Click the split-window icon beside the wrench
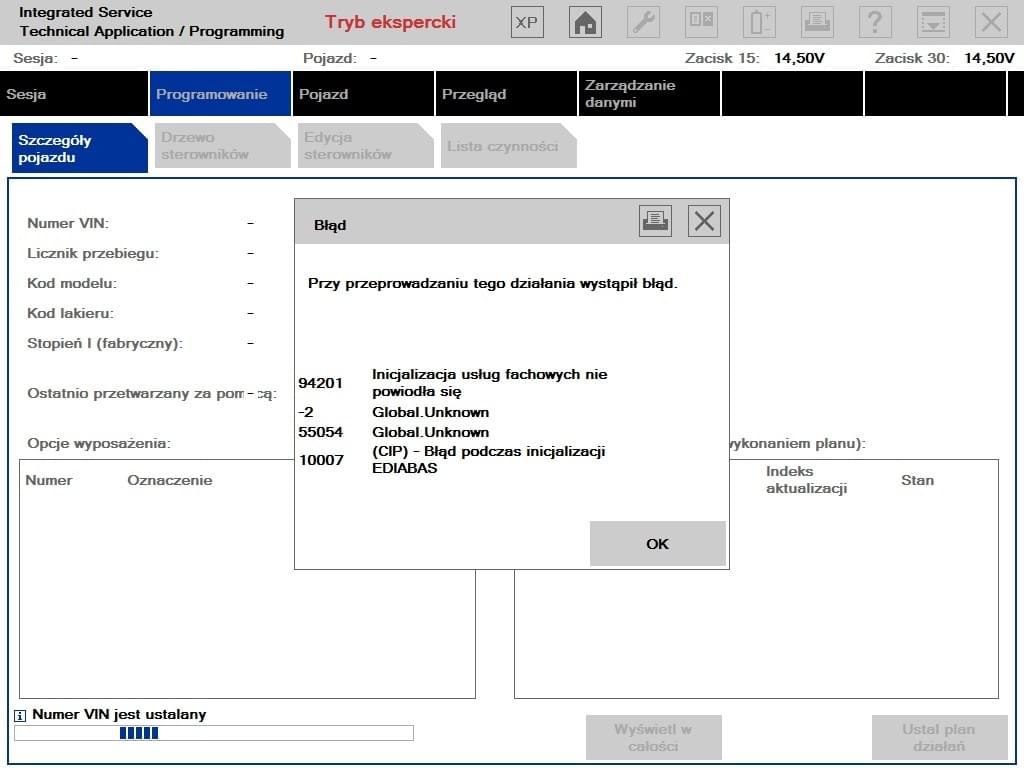 (701, 22)
